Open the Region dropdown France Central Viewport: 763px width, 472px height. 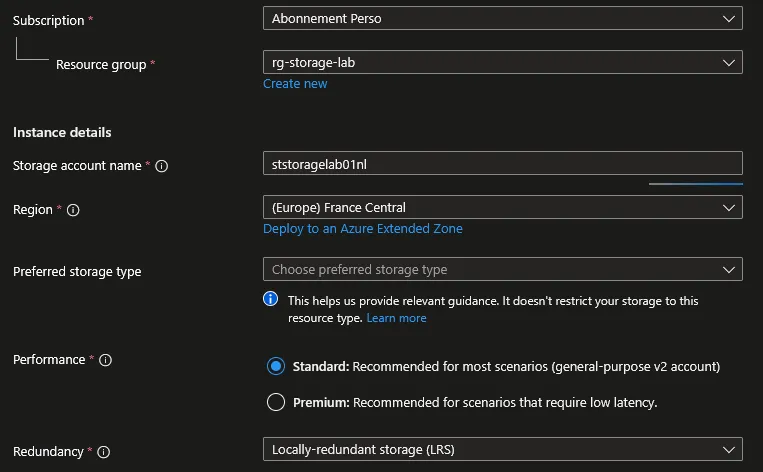[503, 207]
